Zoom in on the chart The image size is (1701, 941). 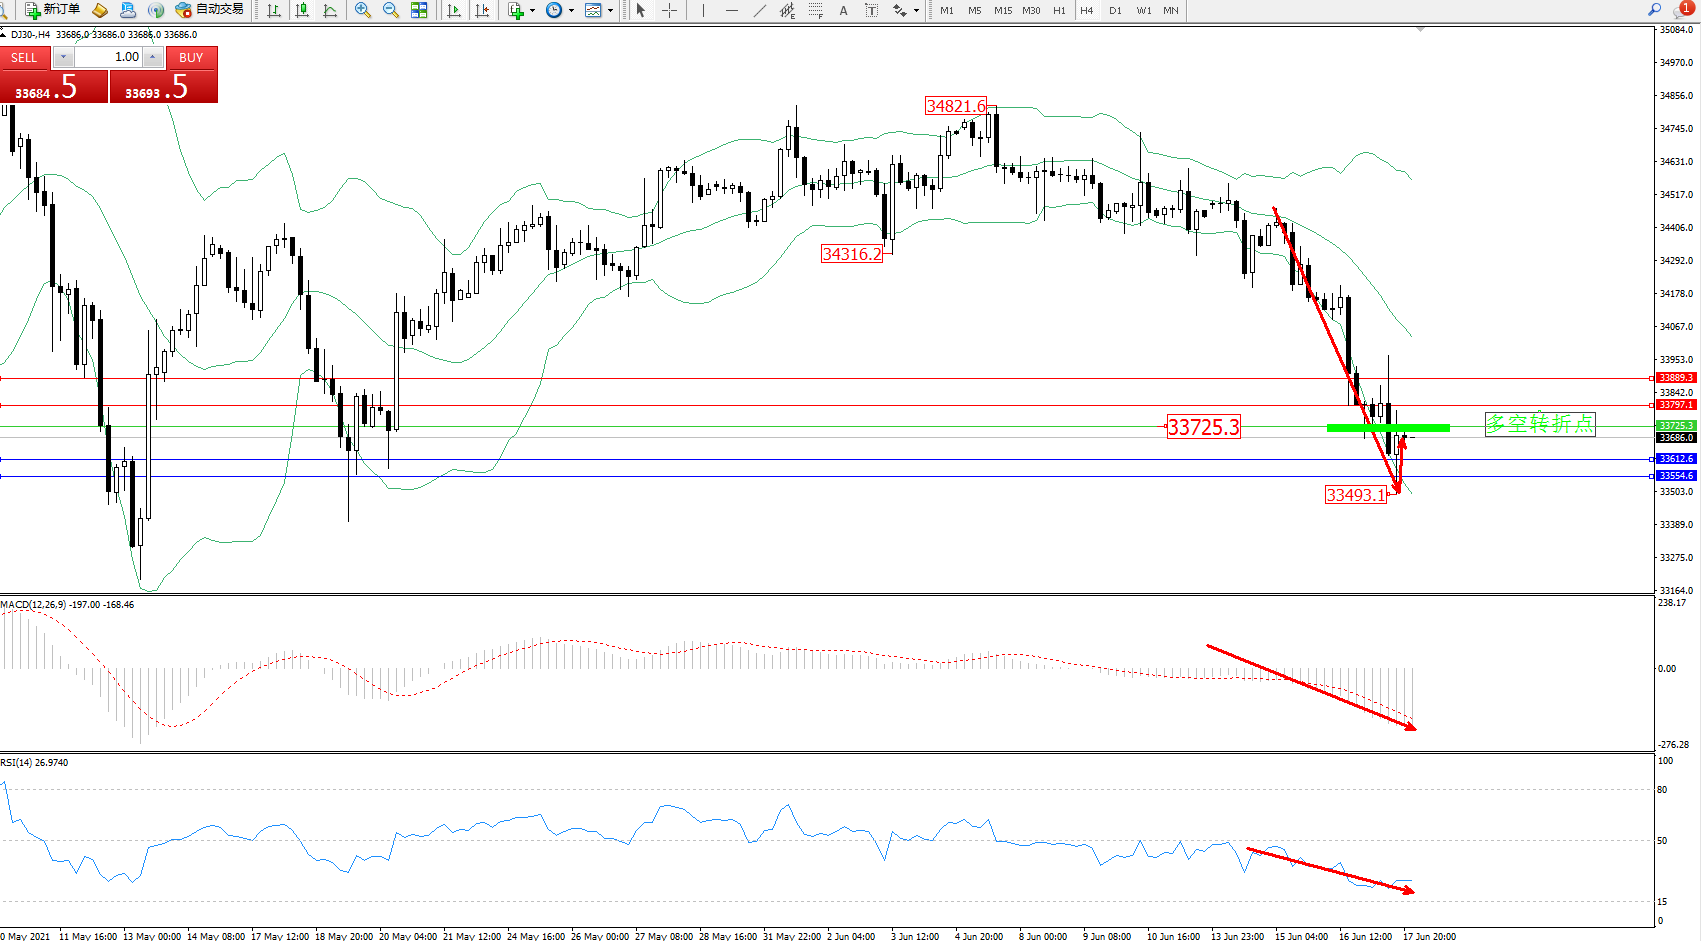coord(362,10)
